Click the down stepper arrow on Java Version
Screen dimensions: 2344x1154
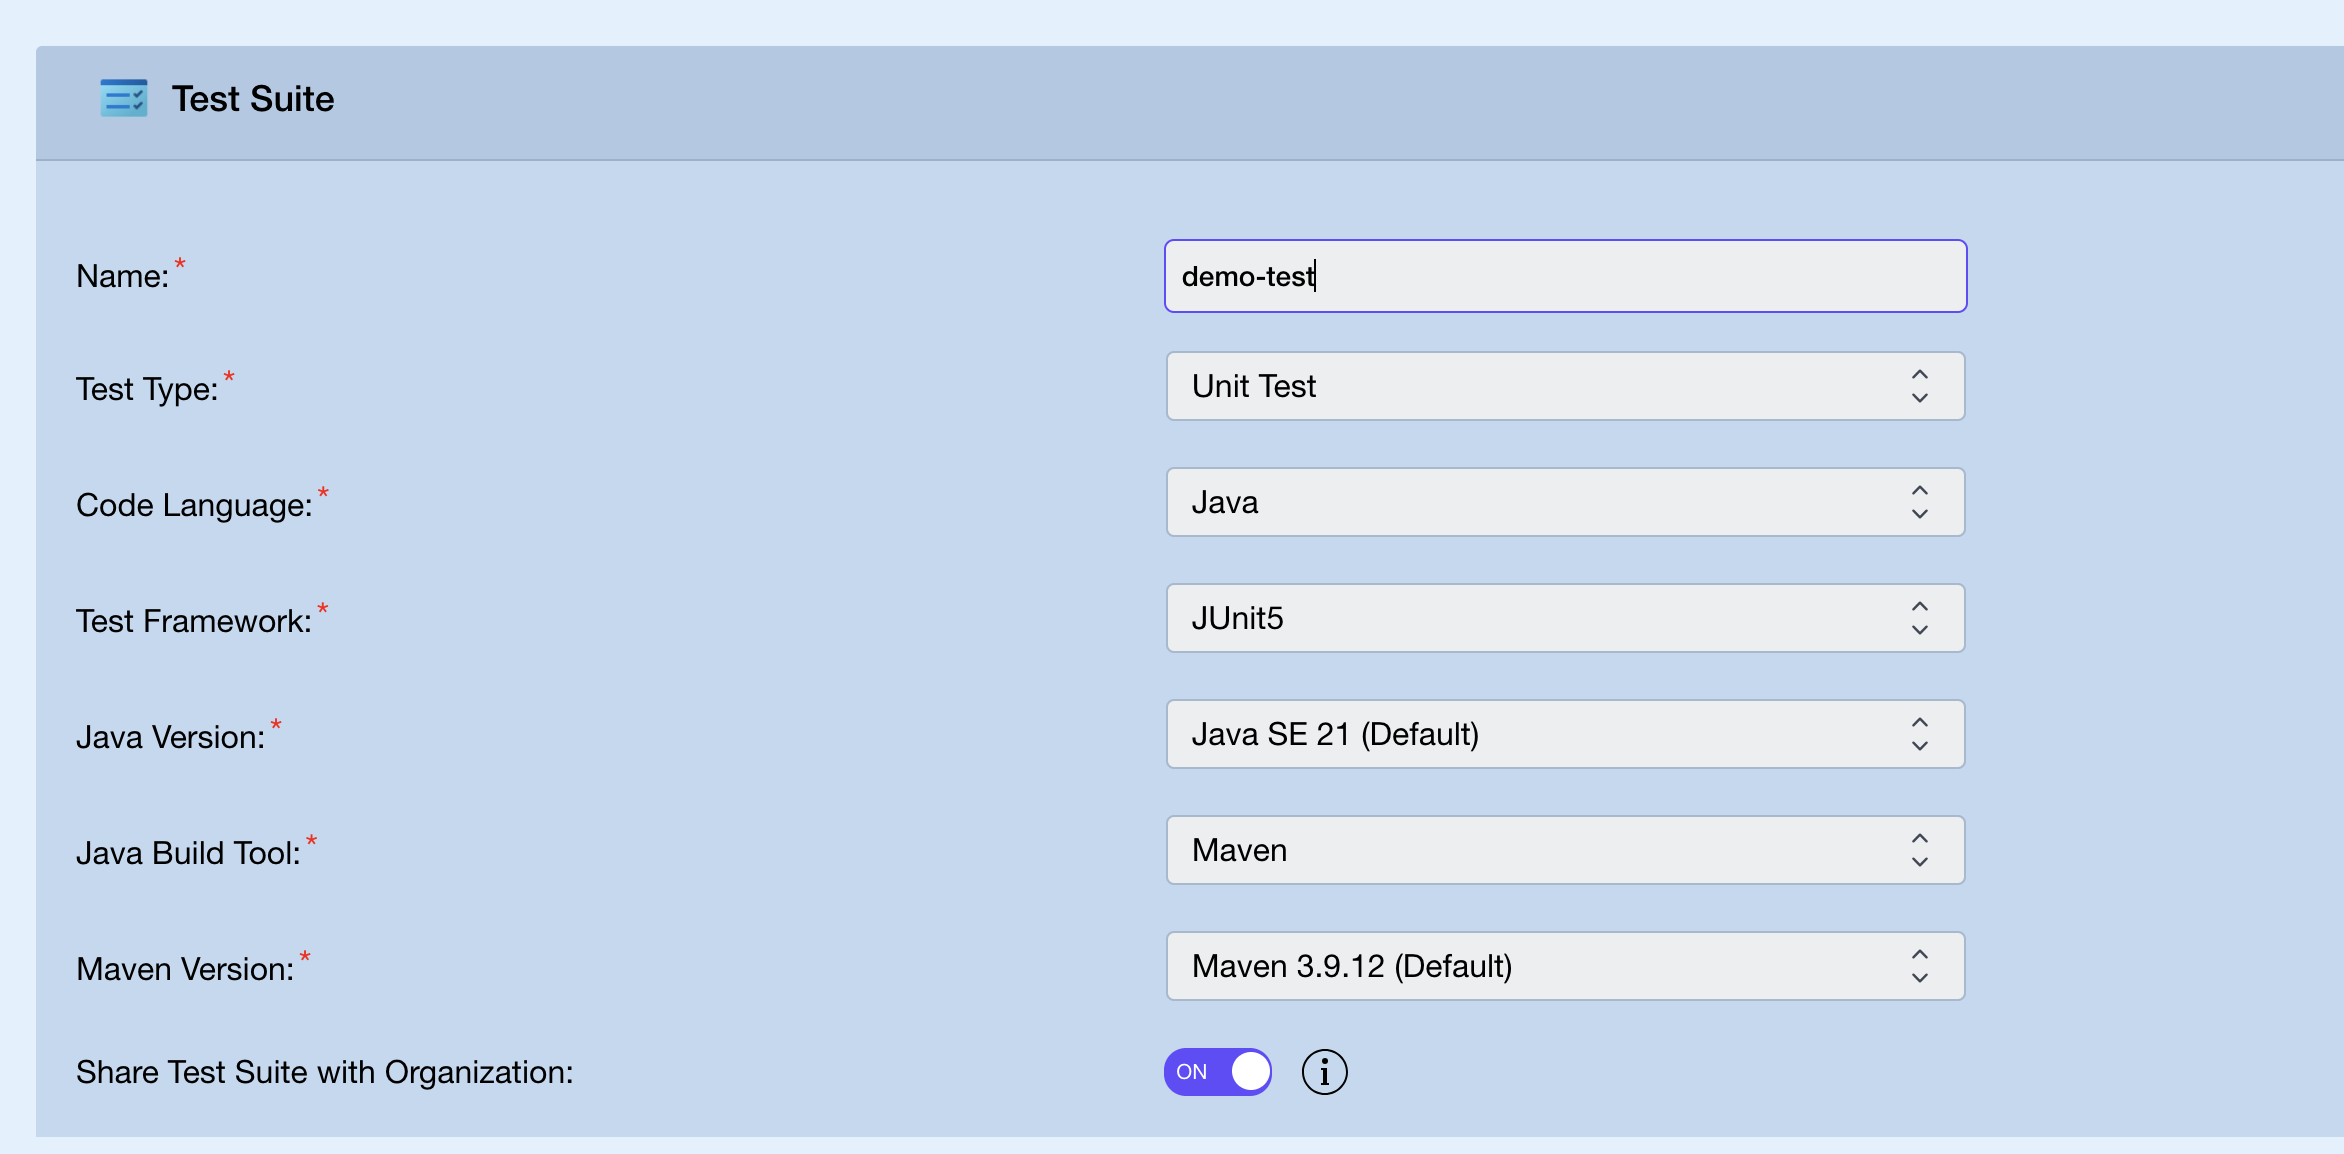[1919, 746]
